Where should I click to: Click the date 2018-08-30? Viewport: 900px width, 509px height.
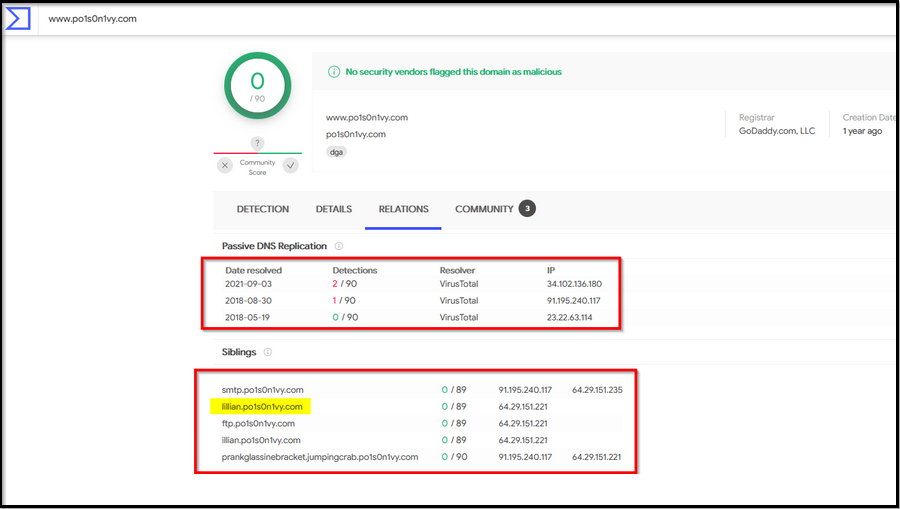[249, 301]
